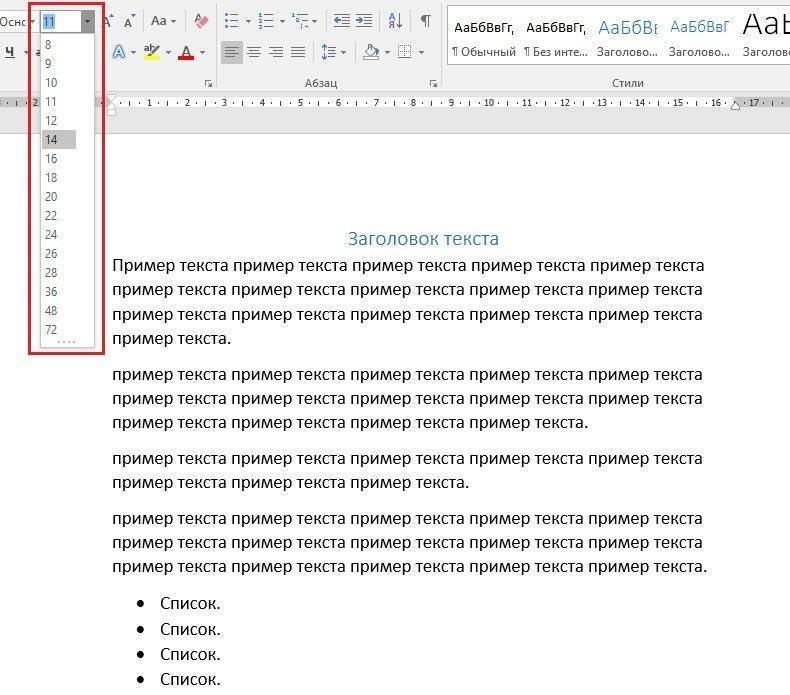Open the Change Case (Aa) button
The width and height of the screenshot is (790, 695).
158,21
